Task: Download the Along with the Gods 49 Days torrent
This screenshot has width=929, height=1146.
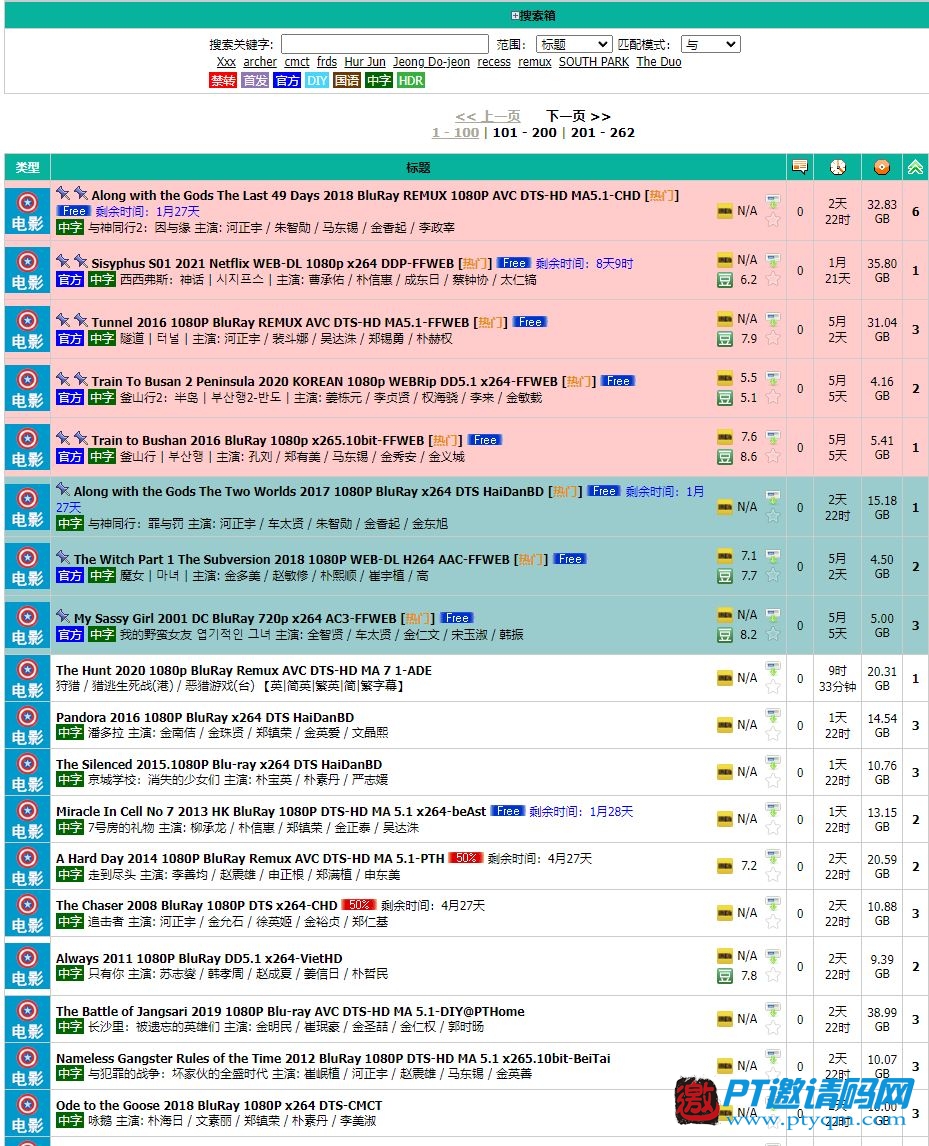Action: [x=773, y=200]
